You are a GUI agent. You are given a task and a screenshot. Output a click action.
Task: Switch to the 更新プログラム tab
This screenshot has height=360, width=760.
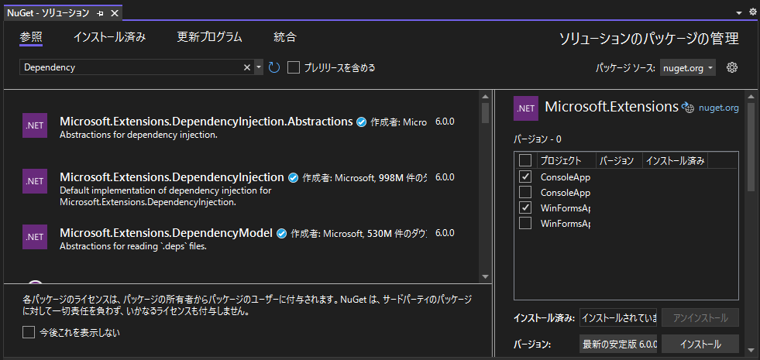(209, 37)
